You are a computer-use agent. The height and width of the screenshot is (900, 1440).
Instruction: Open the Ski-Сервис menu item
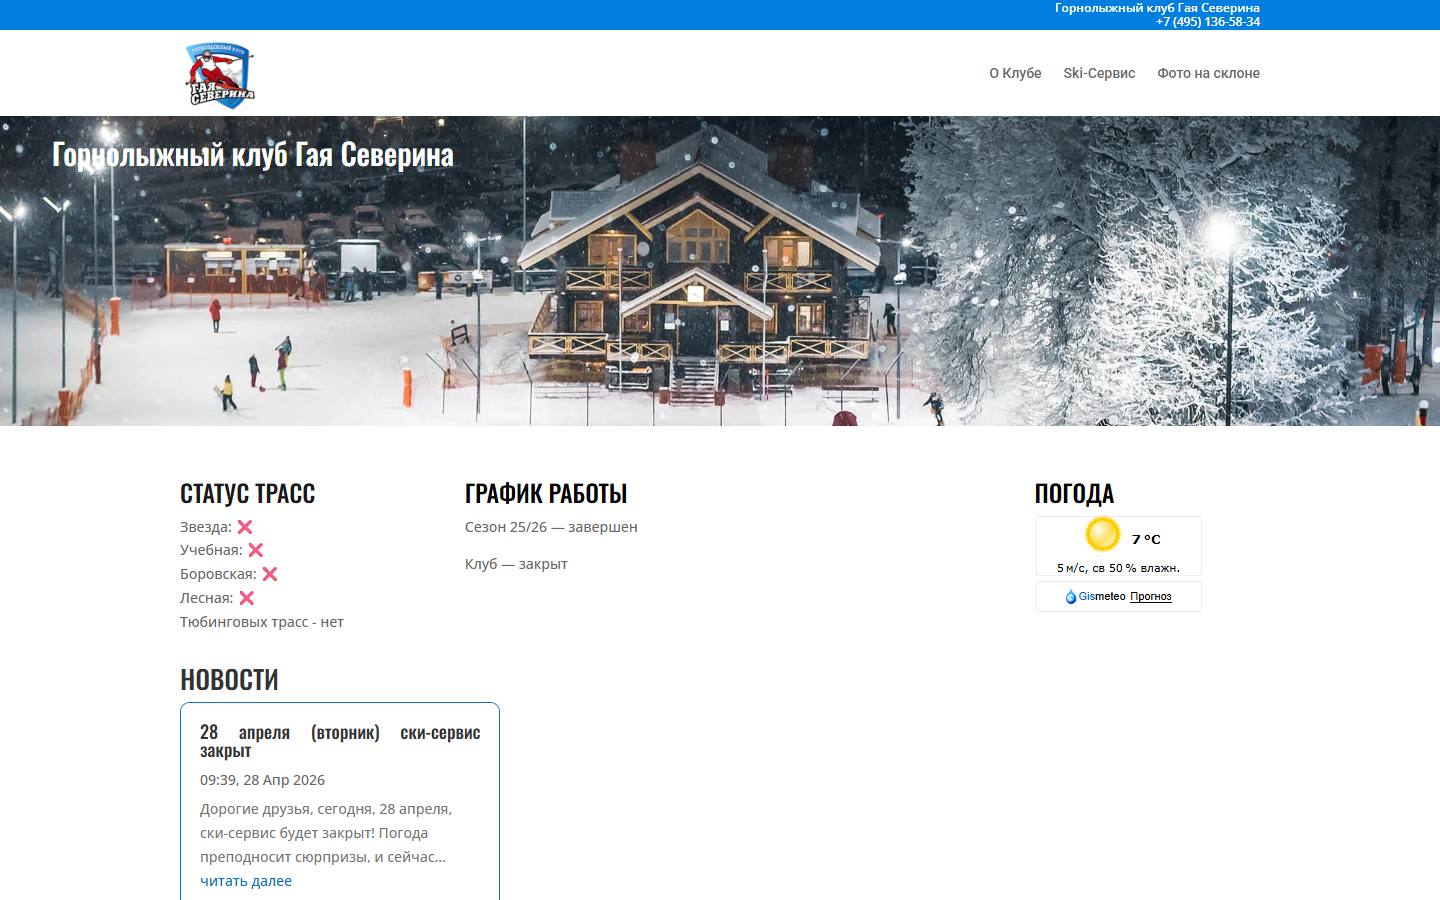[1099, 73]
